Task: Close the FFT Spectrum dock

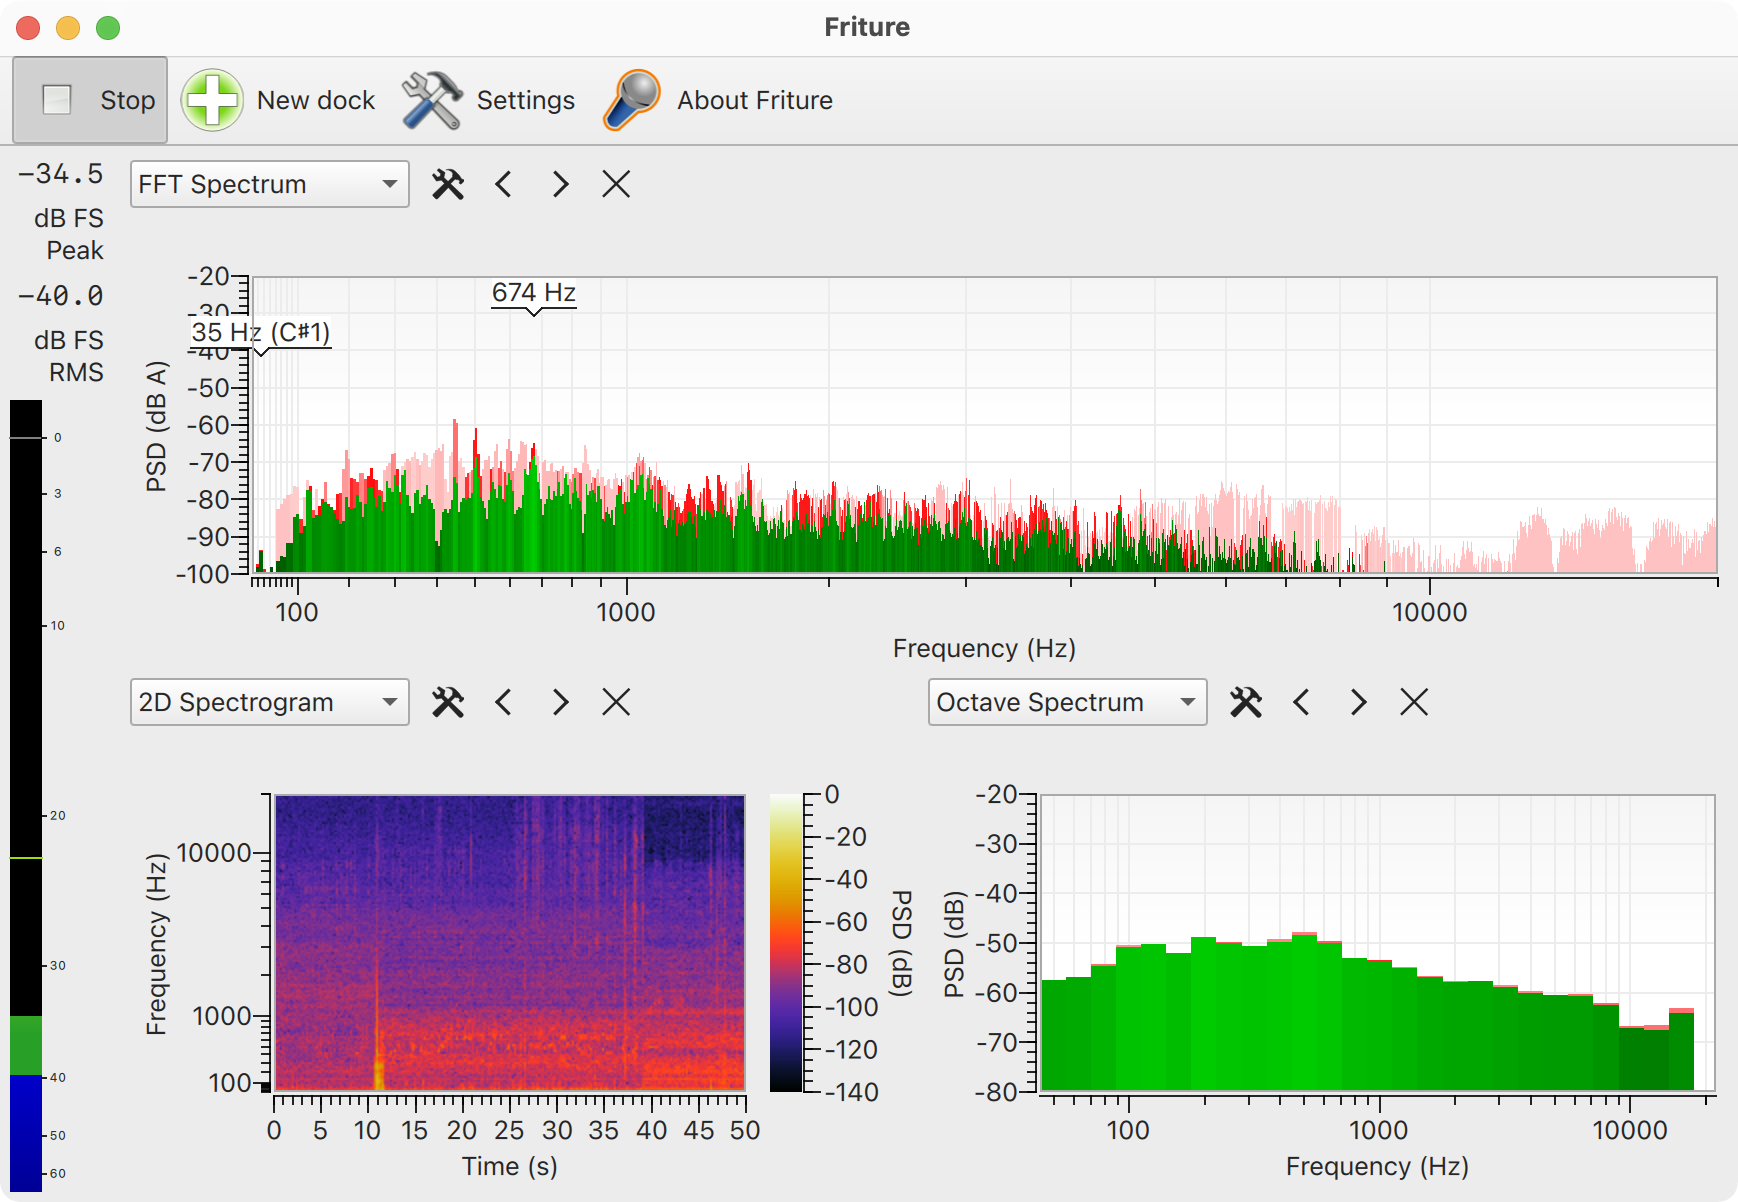Action: tap(616, 184)
